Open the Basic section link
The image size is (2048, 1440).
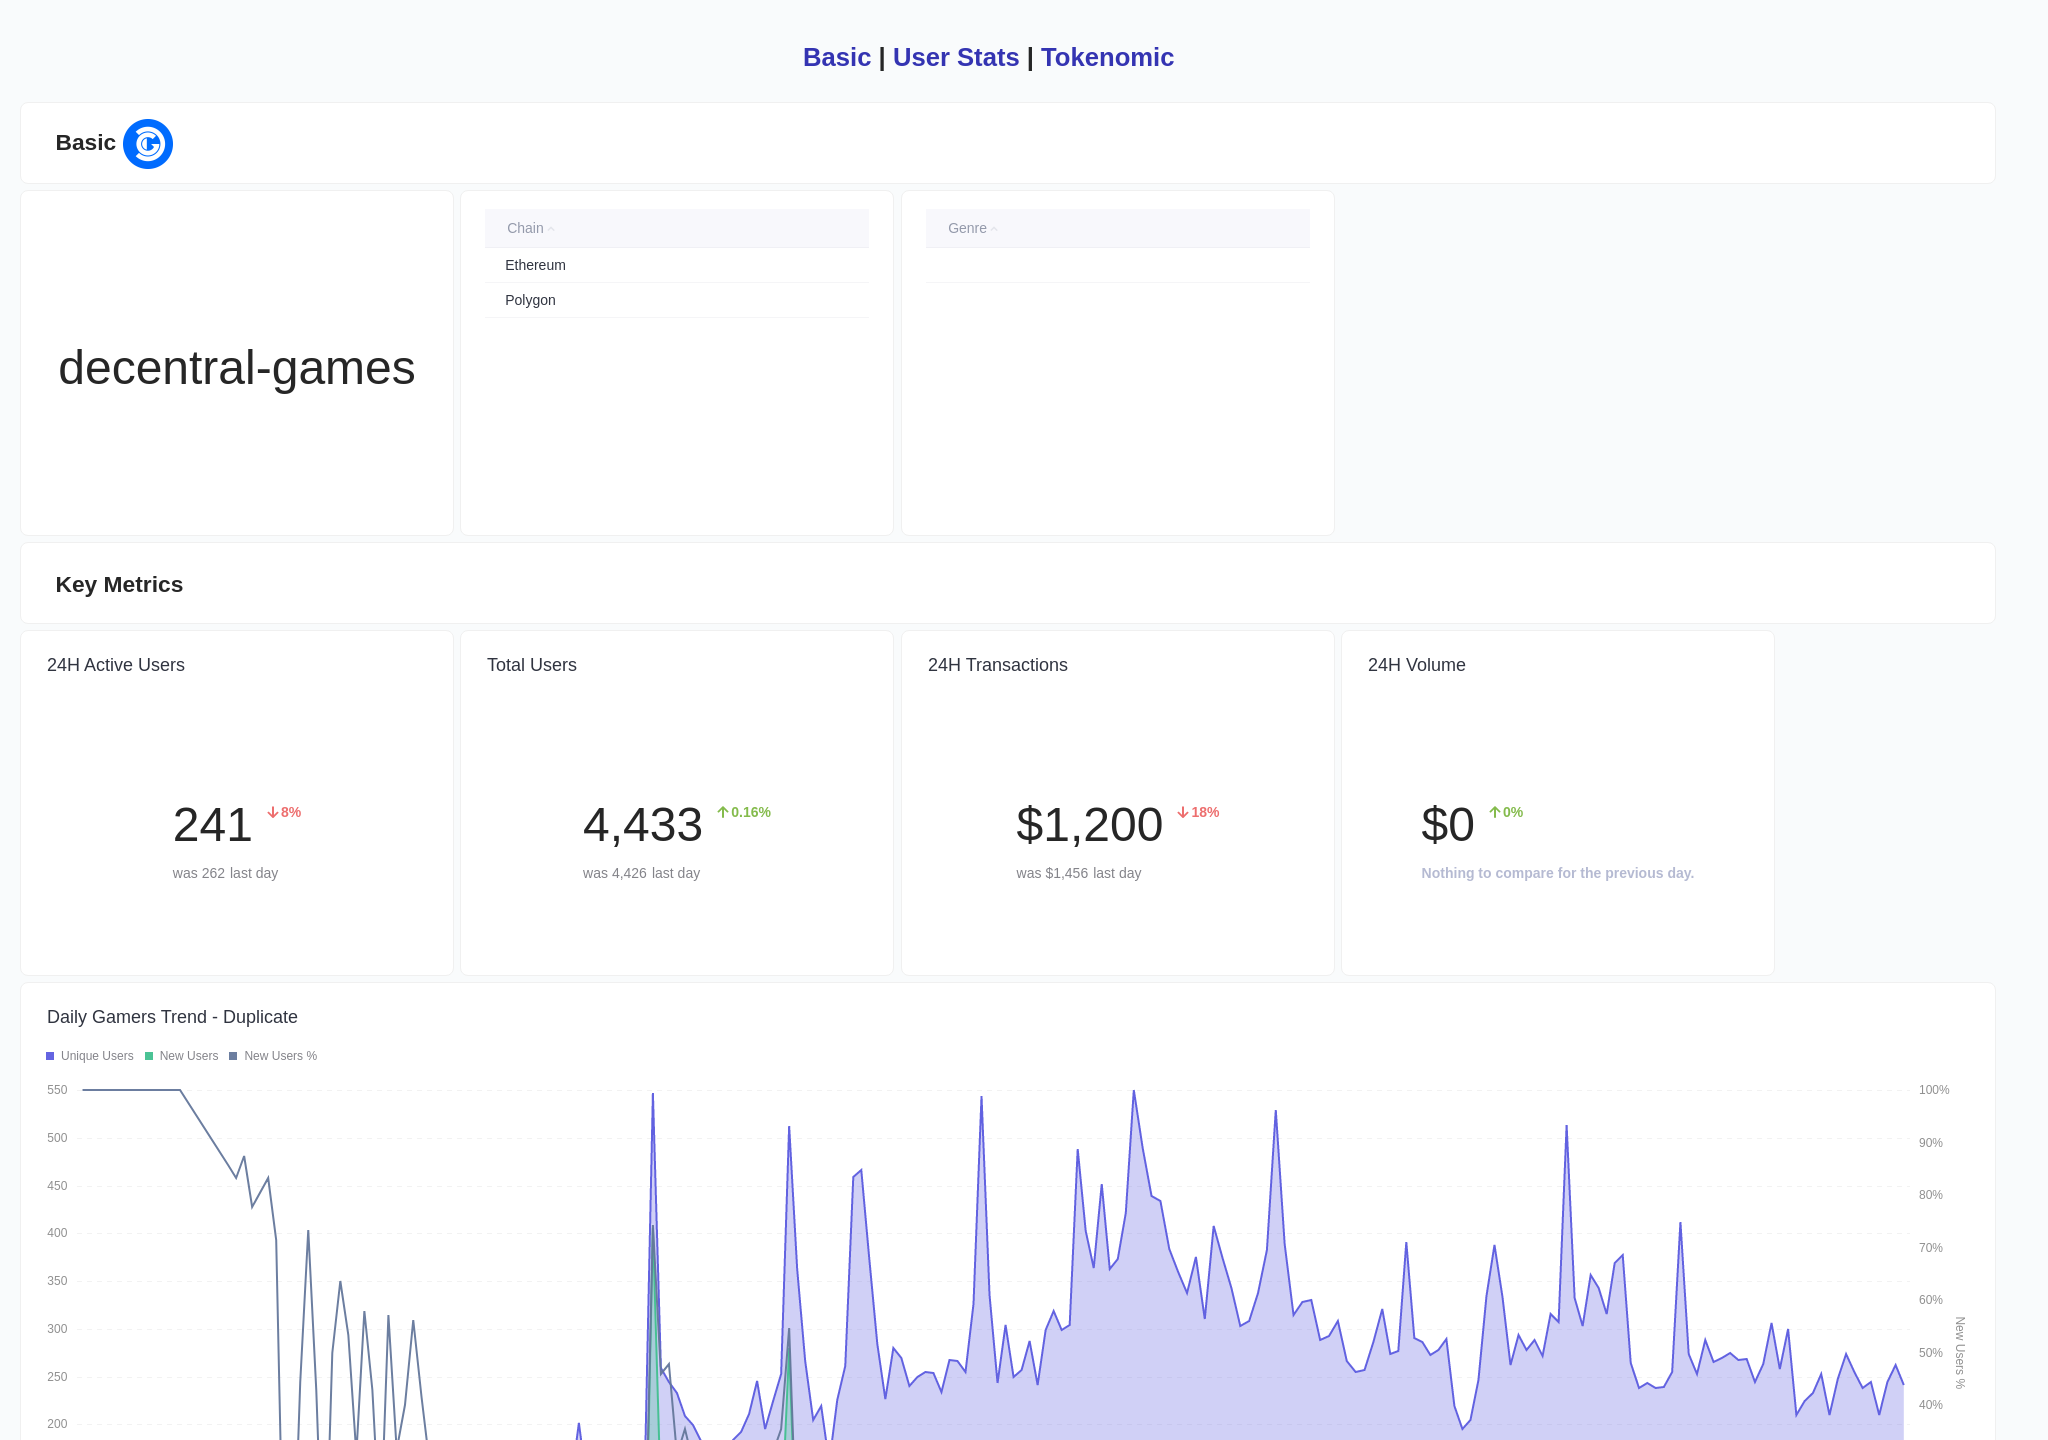click(x=837, y=57)
